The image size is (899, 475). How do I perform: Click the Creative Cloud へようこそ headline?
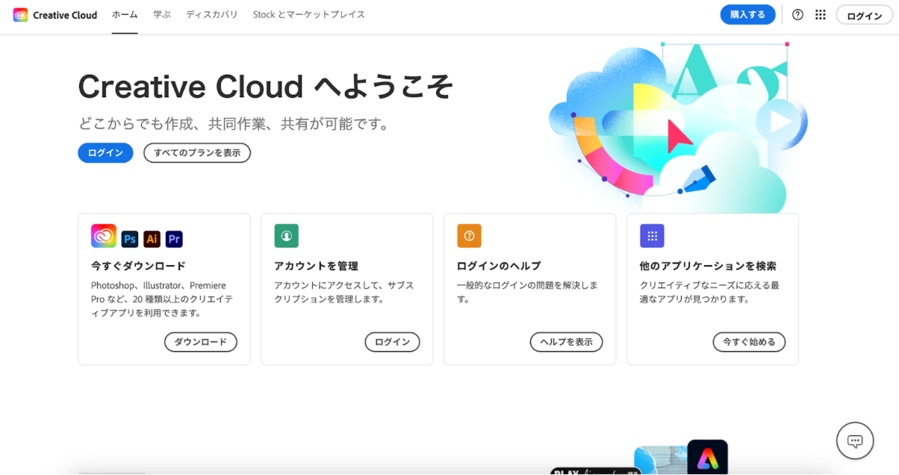[265, 87]
